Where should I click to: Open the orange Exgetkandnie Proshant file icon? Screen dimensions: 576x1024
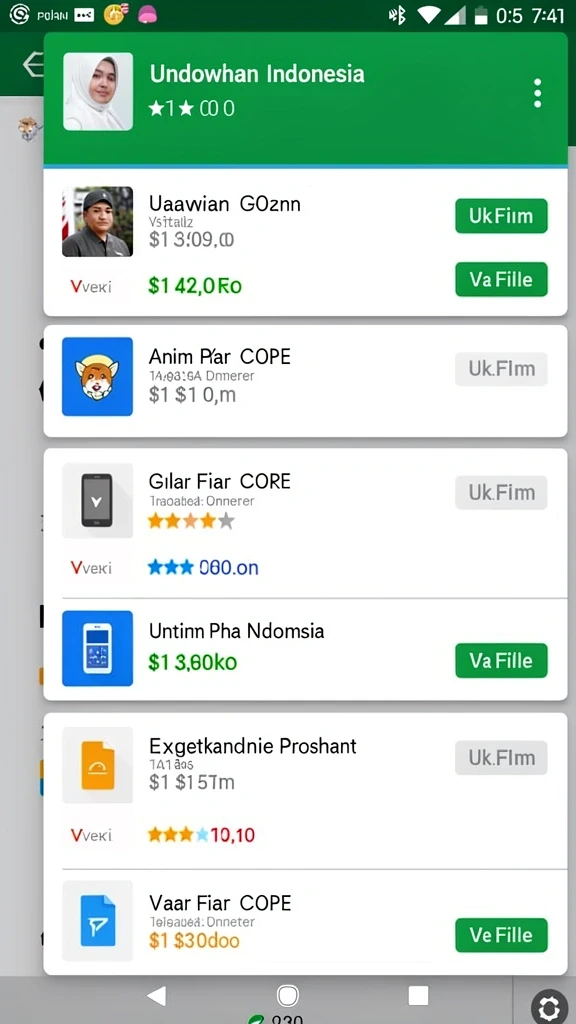(x=97, y=765)
